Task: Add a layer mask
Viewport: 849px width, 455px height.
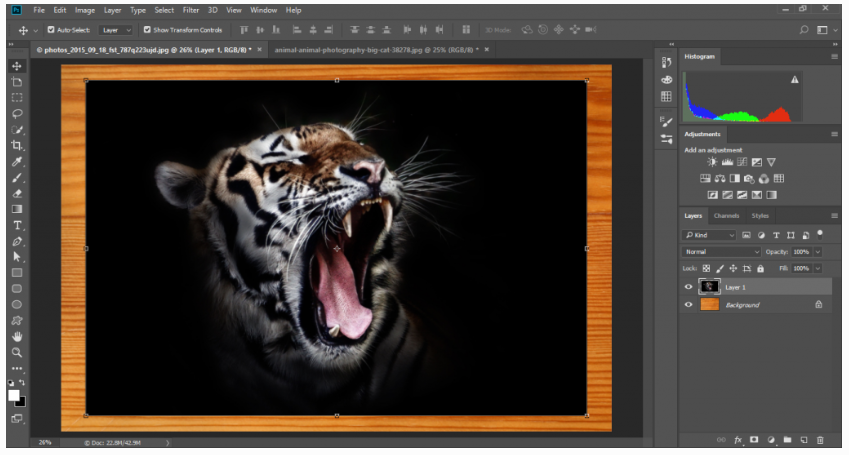Action: [x=754, y=440]
